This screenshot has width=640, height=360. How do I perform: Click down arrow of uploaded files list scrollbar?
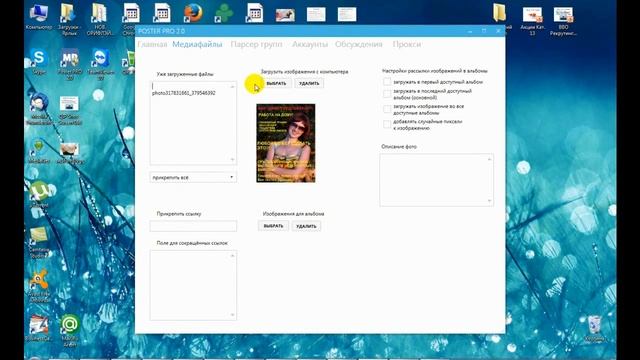pyautogui.click(x=232, y=160)
